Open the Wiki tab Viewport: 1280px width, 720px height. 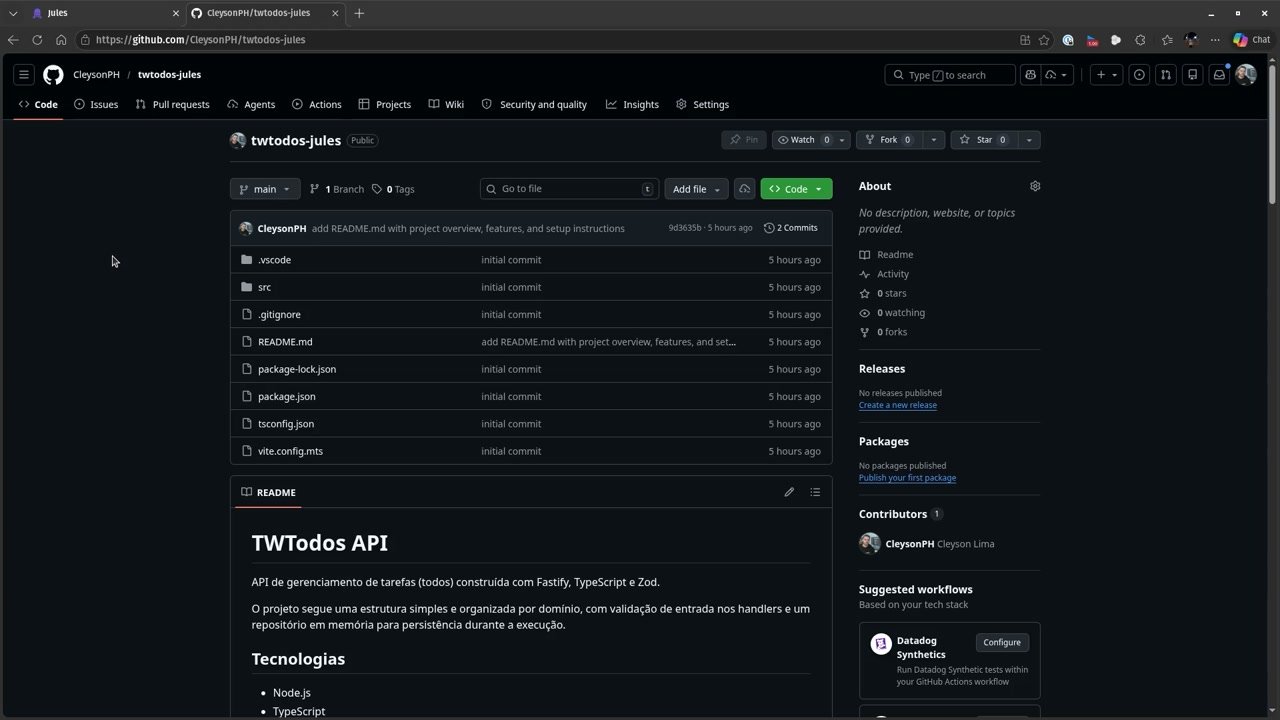tap(446, 104)
